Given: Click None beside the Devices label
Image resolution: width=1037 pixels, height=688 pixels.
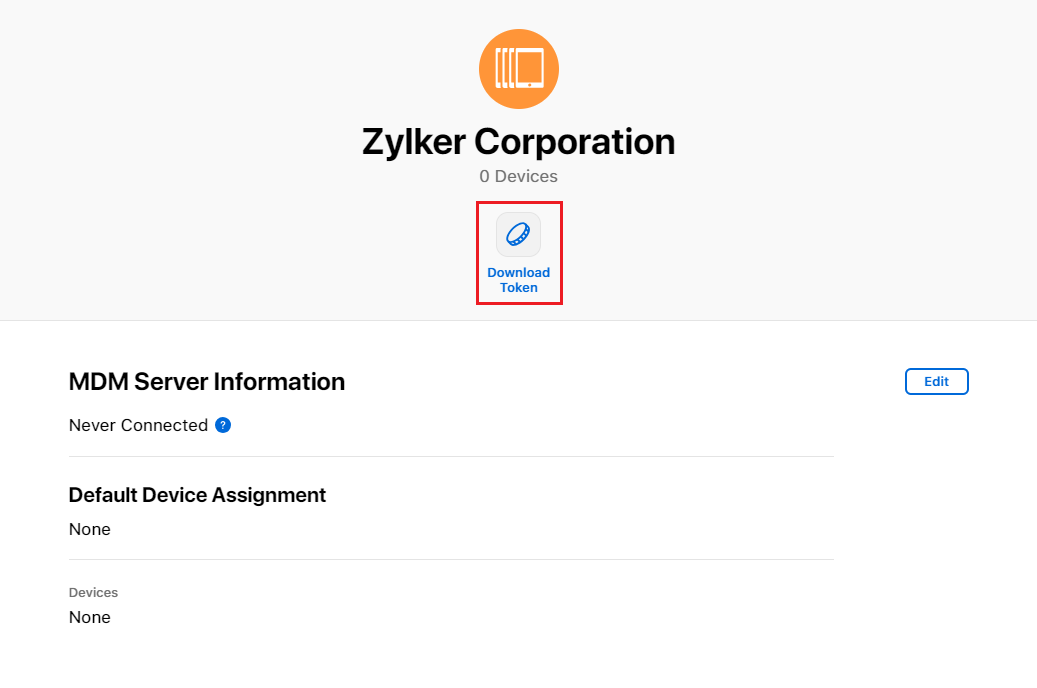Looking at the screenshot, I should coord(89,617).
